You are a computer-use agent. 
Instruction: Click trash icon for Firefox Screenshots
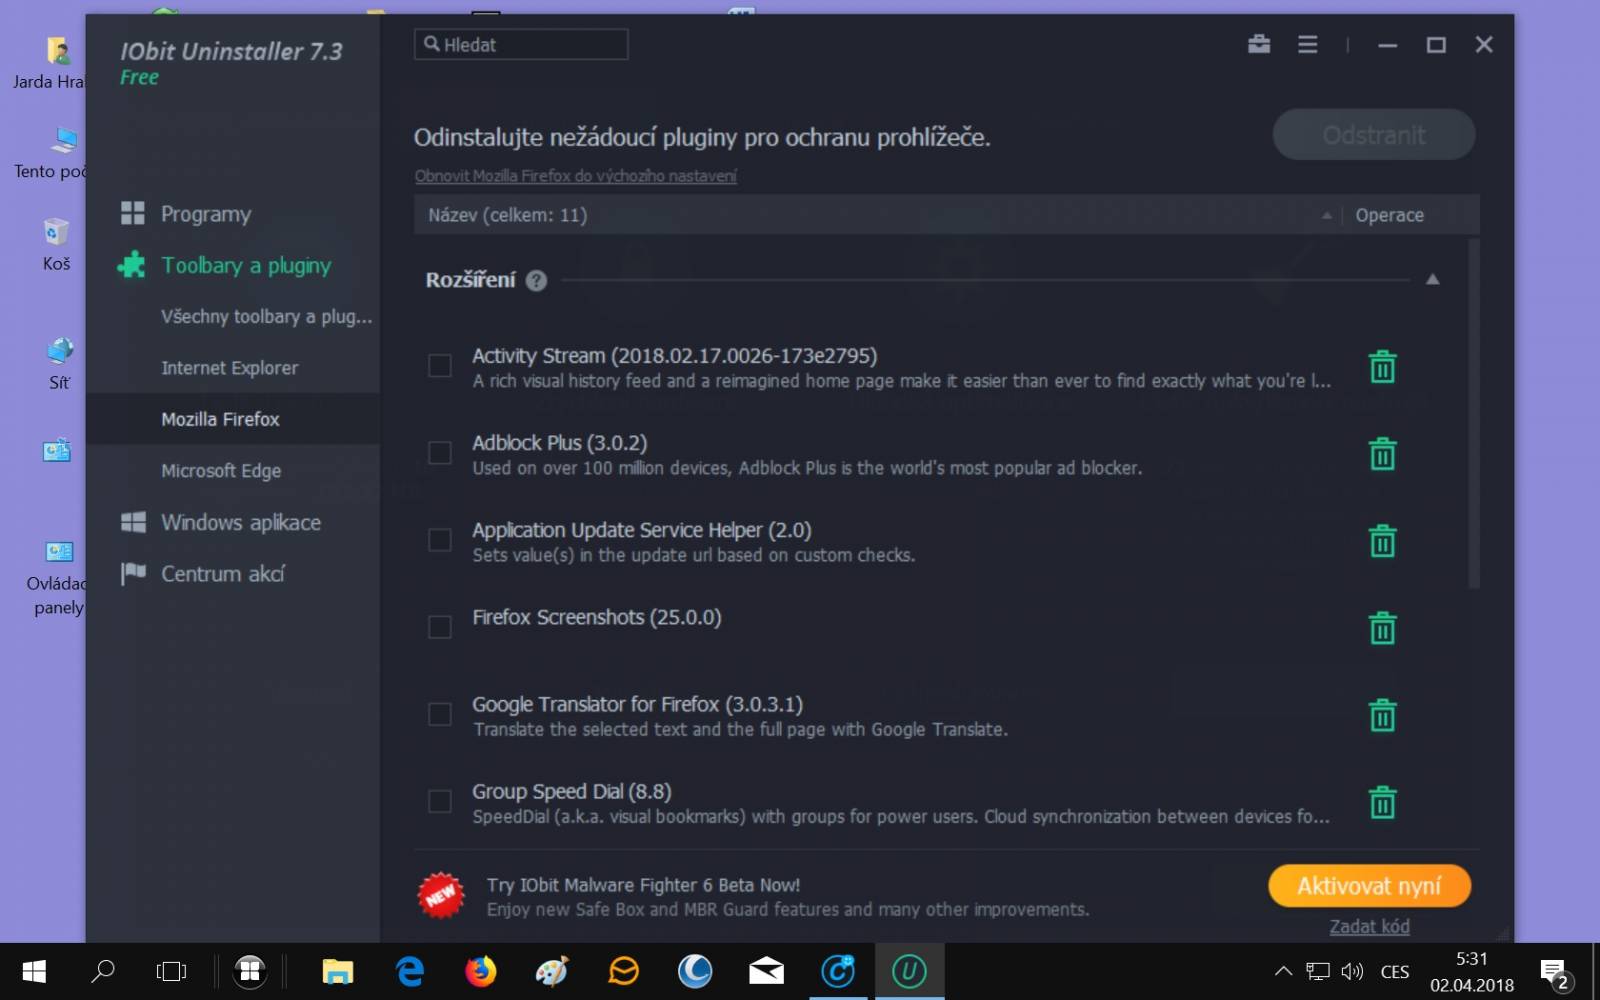tap(1382, 628)
